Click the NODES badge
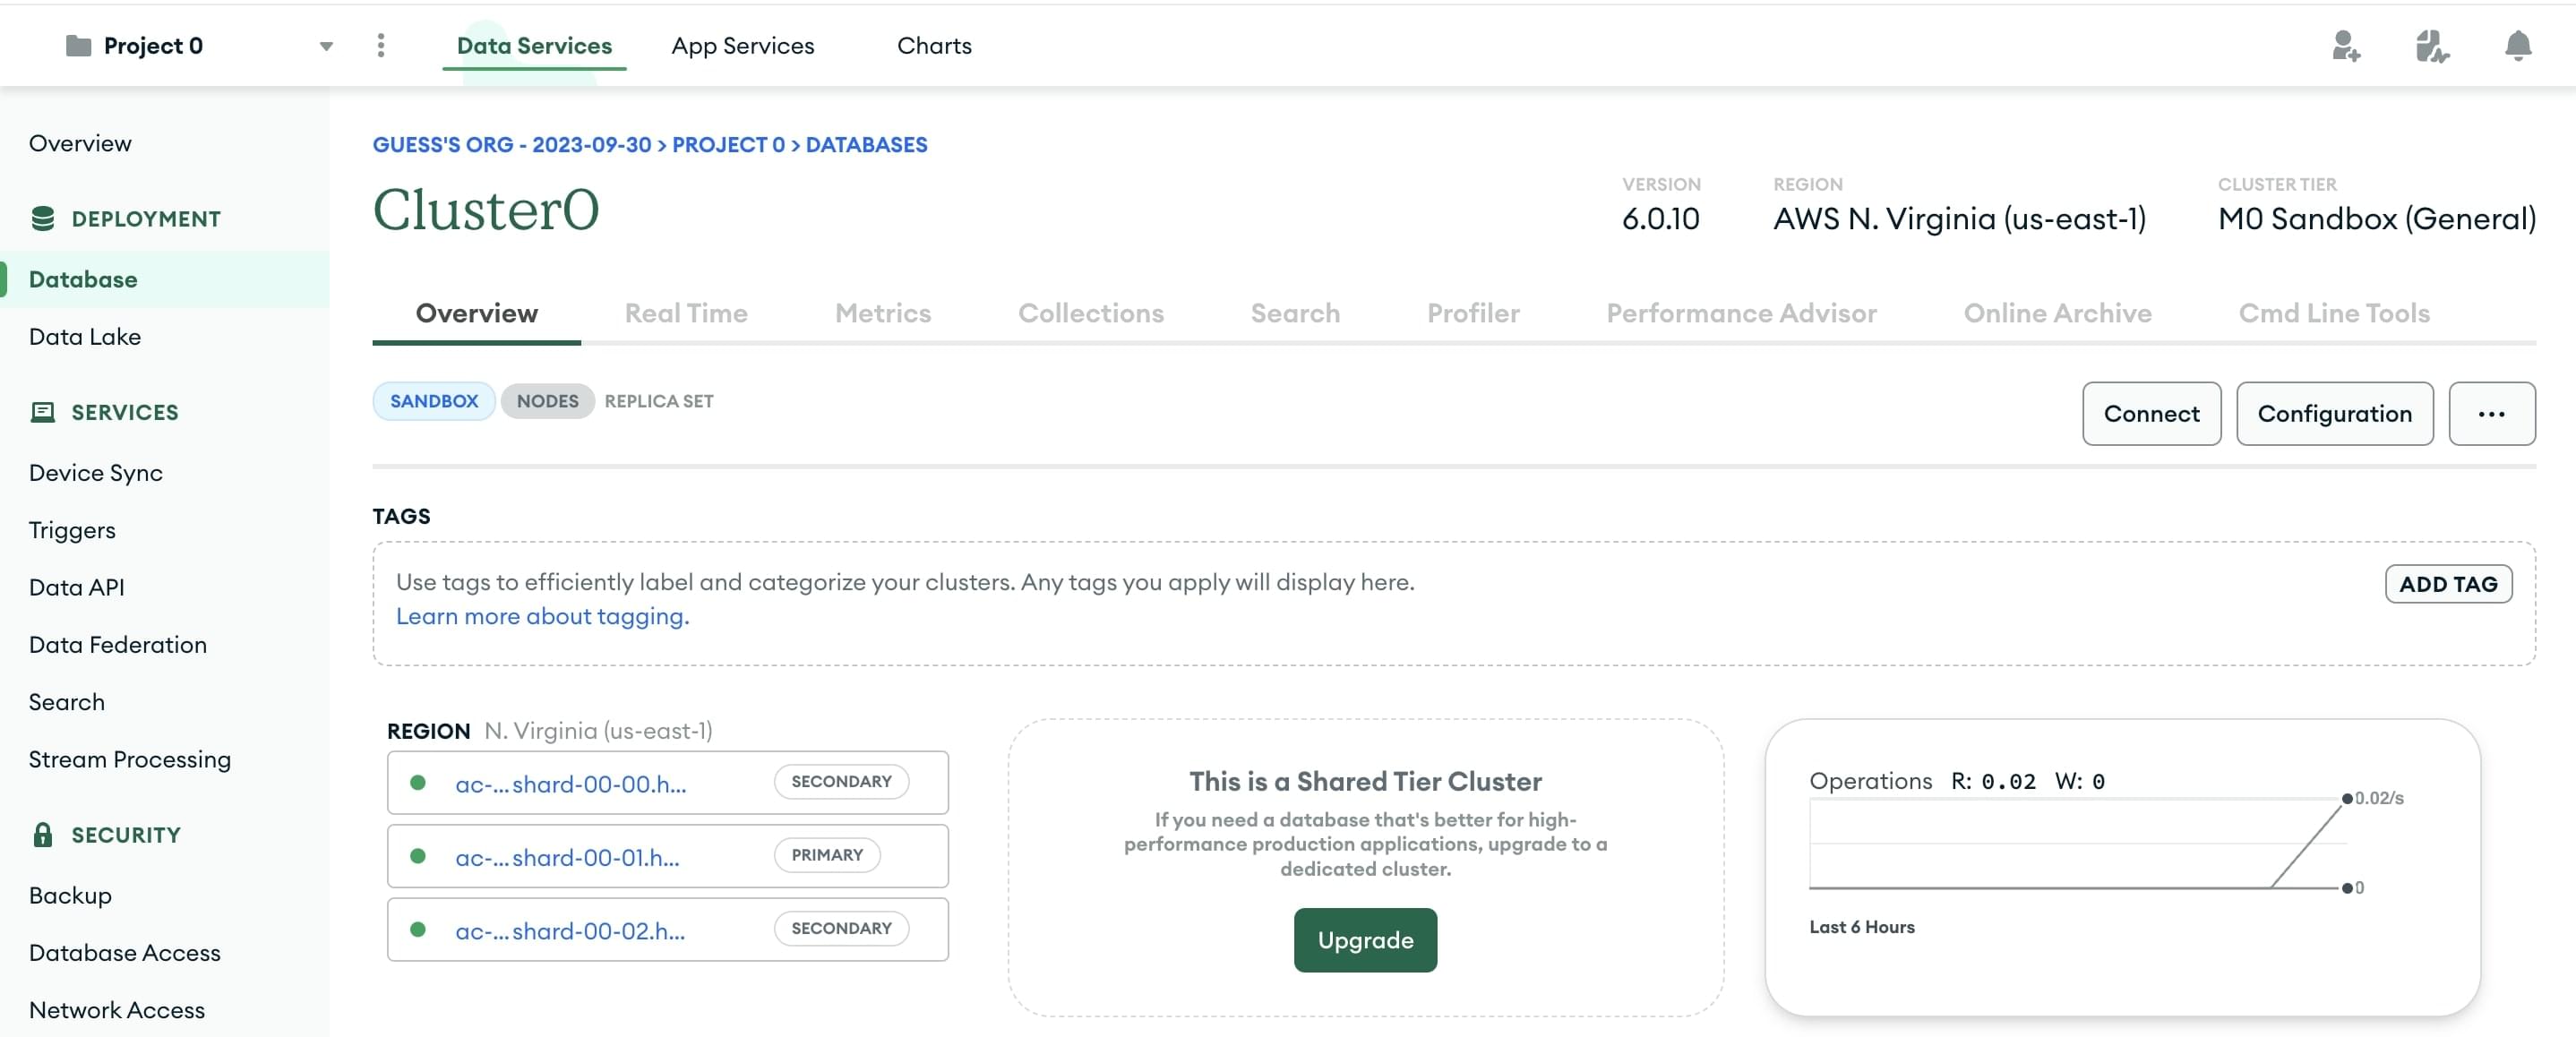 (547, 401)
